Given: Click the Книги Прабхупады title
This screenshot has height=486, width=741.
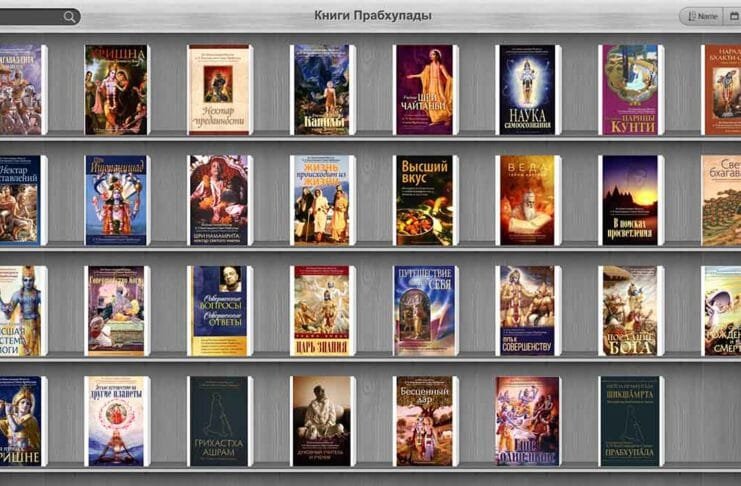Looking at the screenshot, I should pyautogui.click(x=372, y=16).
